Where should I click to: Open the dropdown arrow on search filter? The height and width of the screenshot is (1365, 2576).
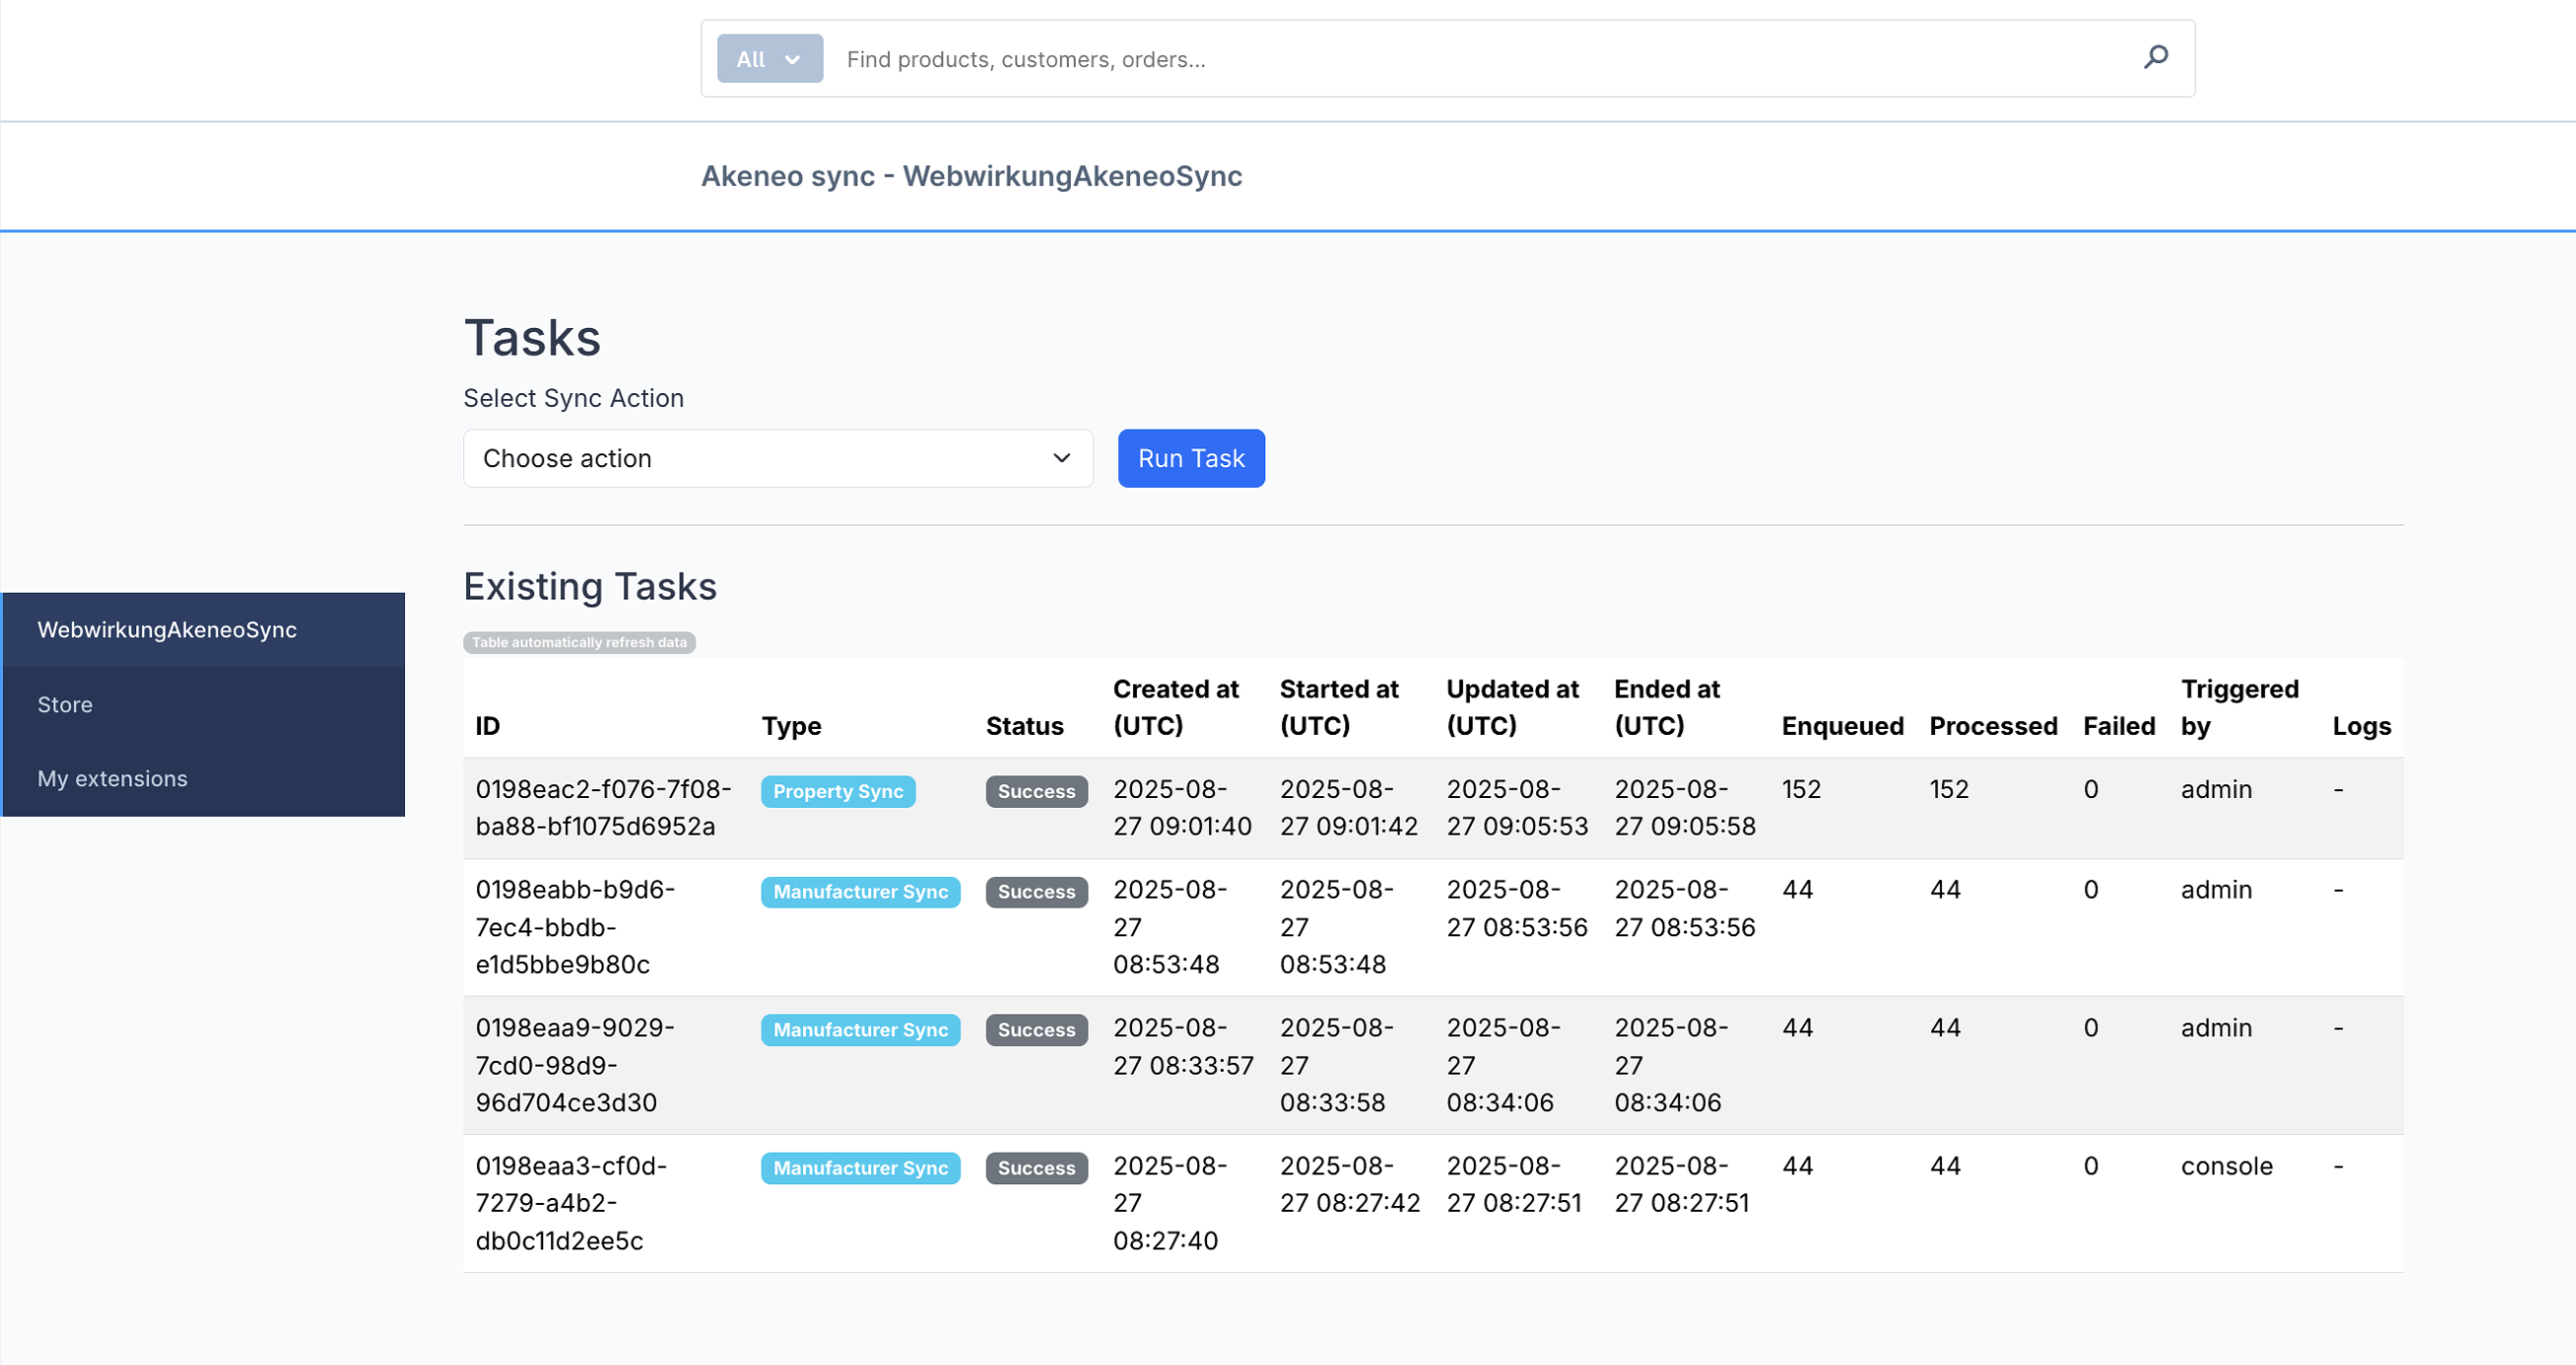click(x=792, y=58)
